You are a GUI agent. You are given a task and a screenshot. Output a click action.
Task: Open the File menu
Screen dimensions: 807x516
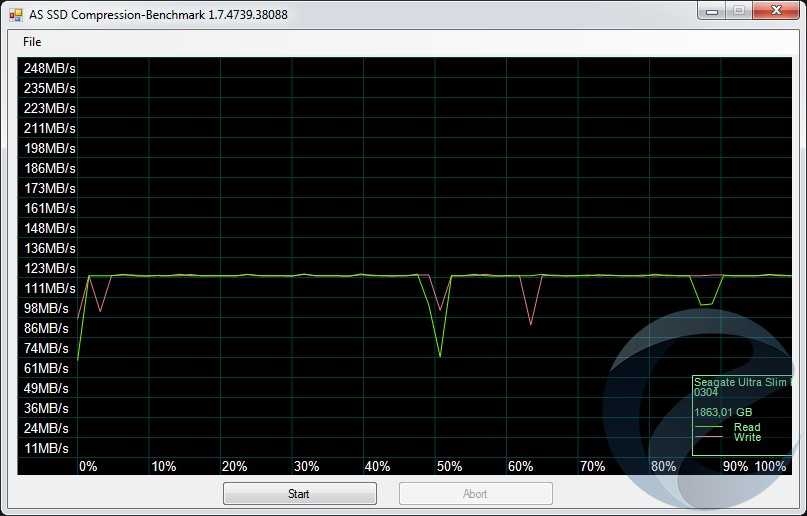point(32,42)
